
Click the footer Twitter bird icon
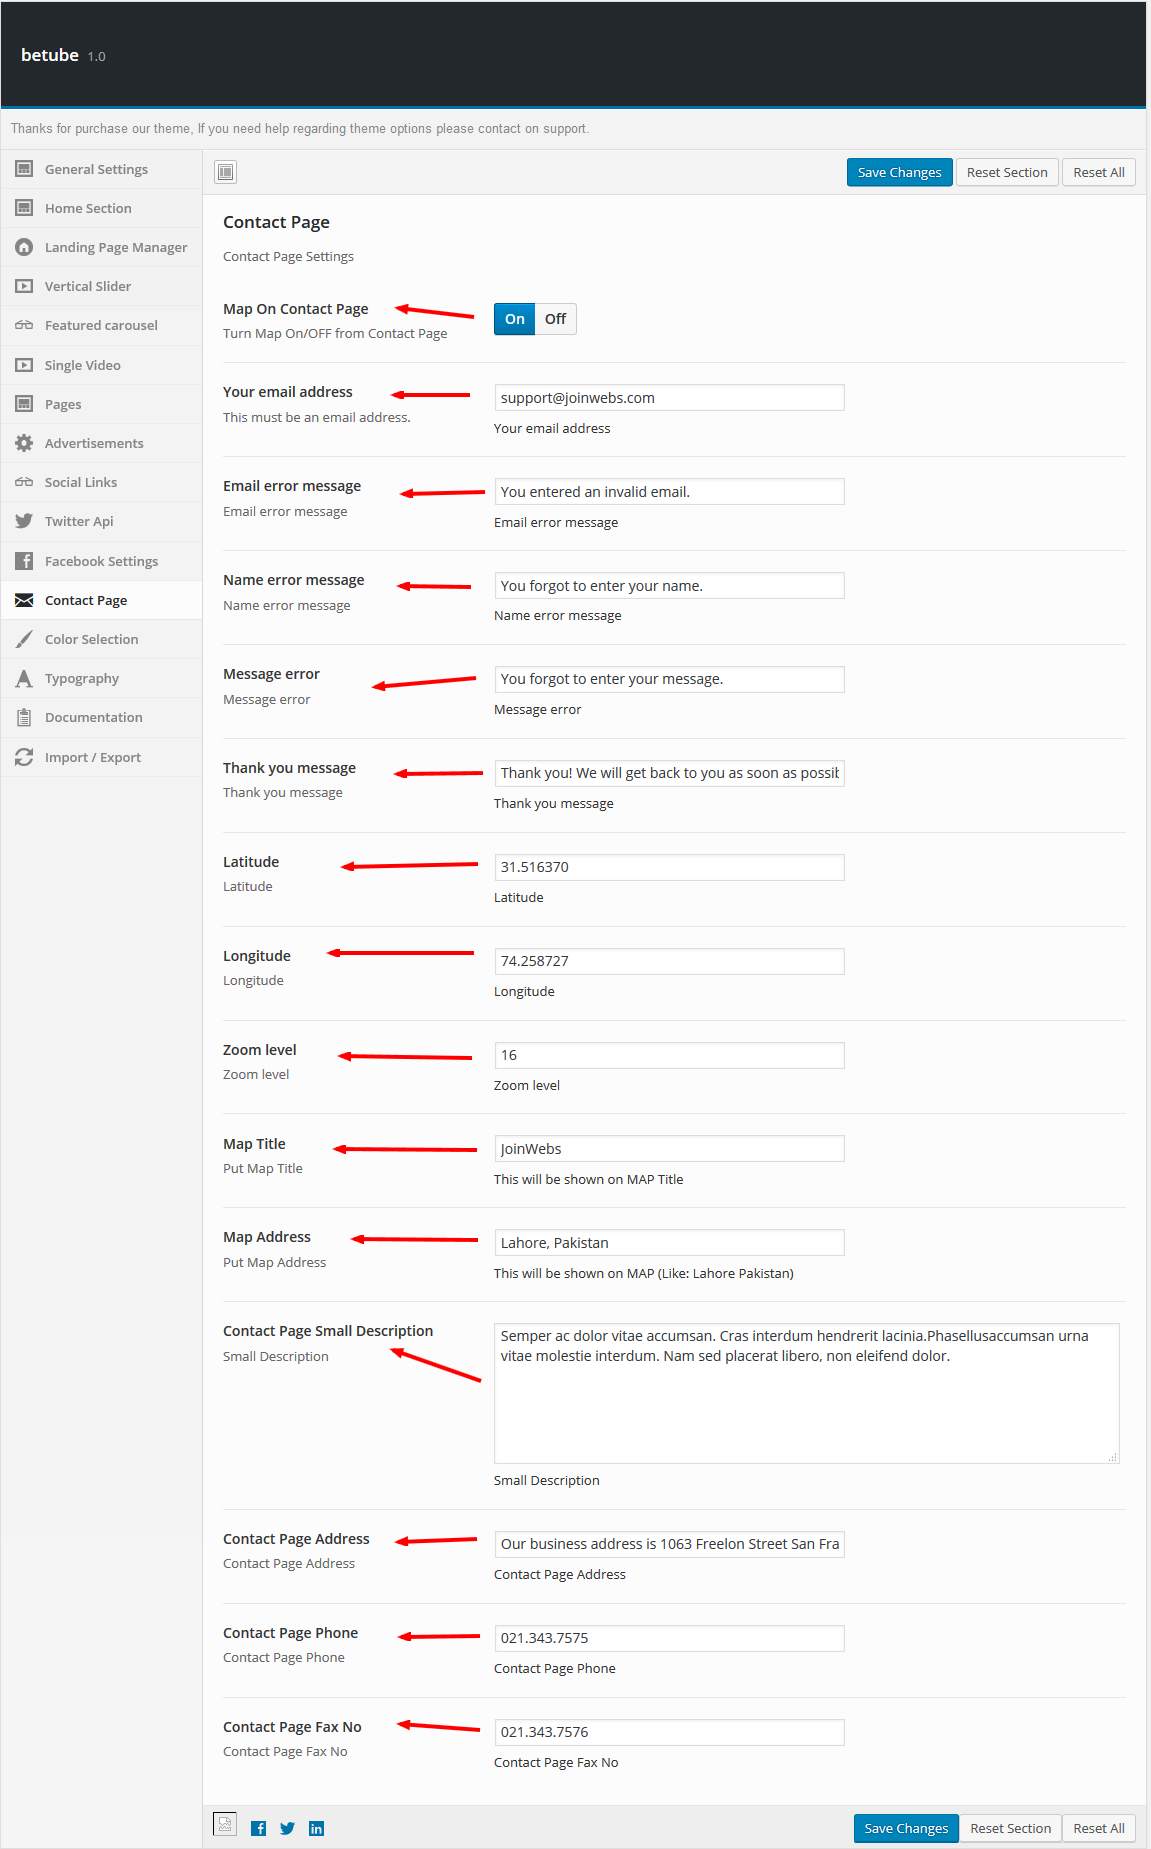[287, 1828]
